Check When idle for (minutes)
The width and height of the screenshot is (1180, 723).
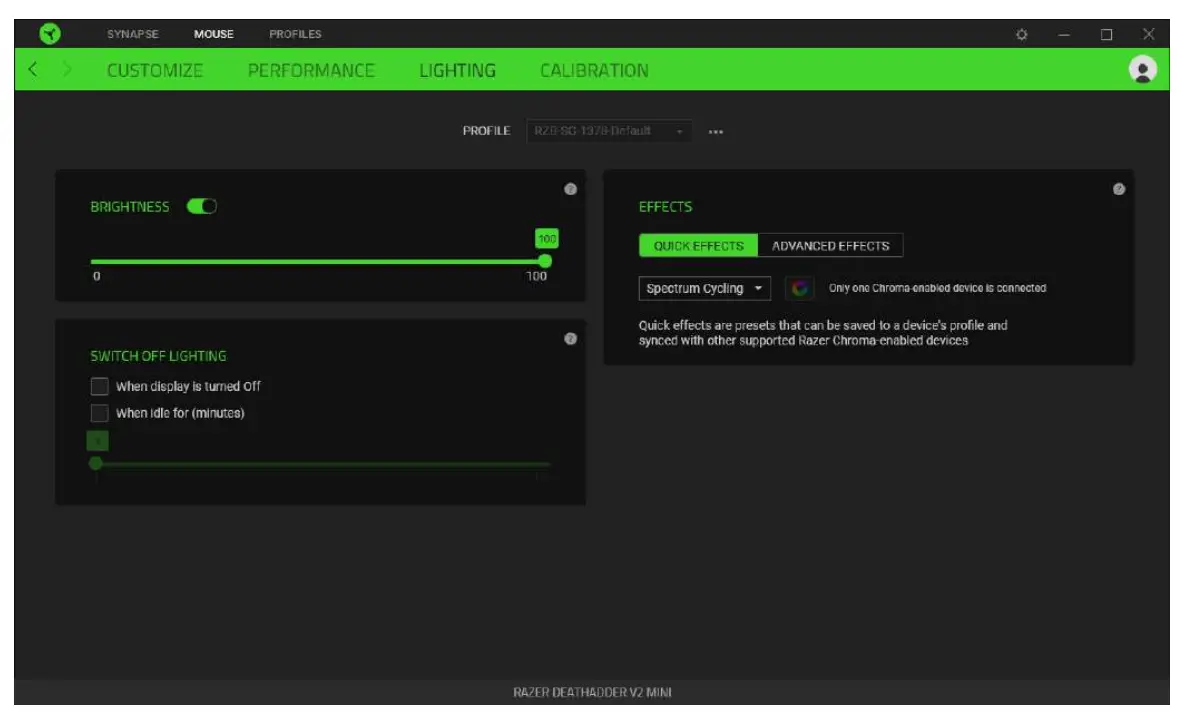99,413
